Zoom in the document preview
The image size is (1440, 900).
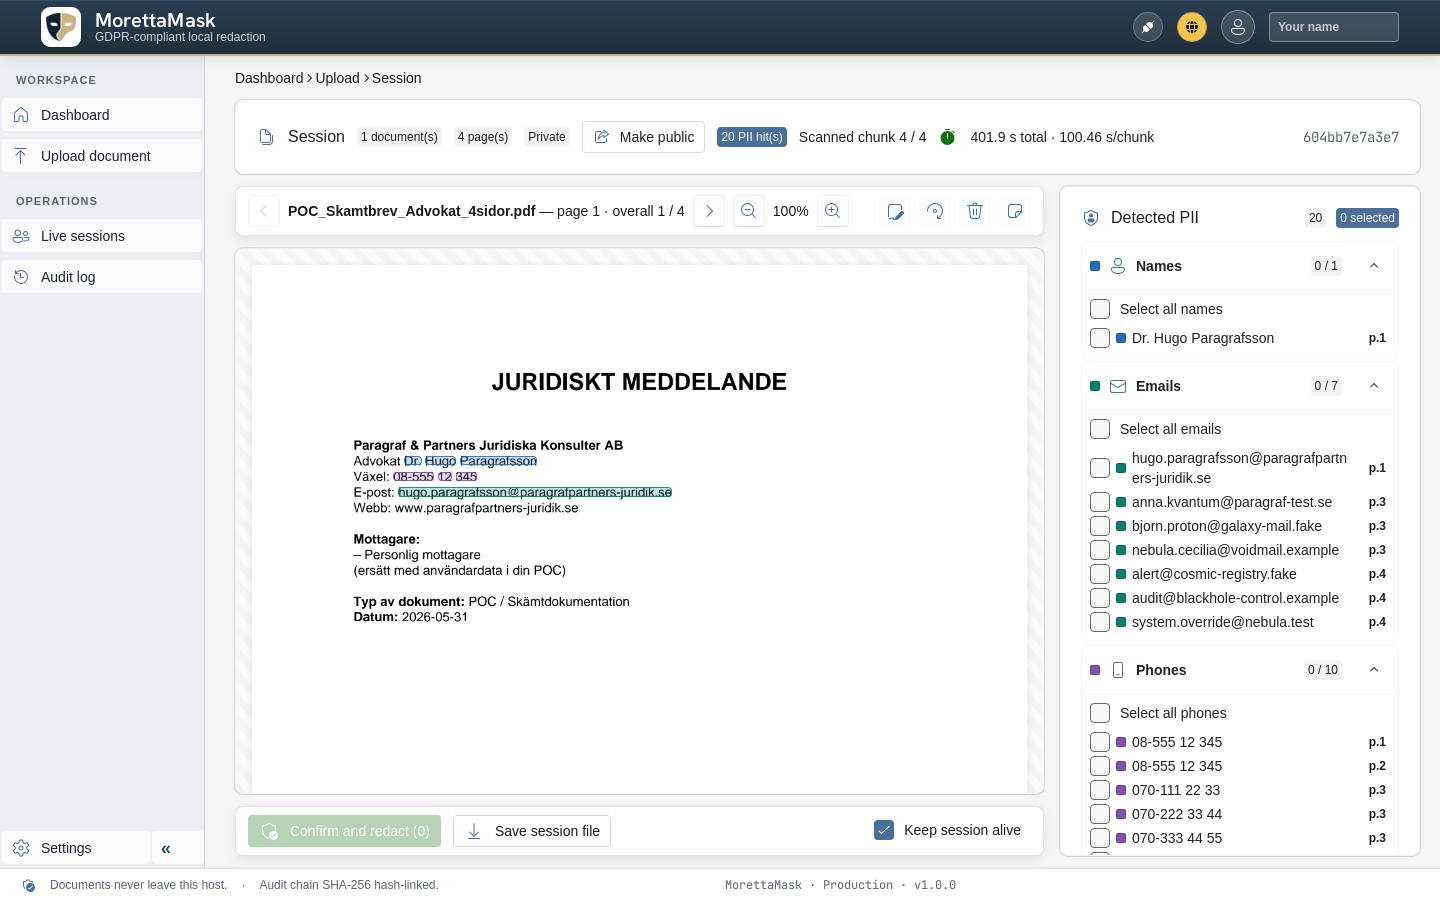pyautogui.click(x=833, y=211)
